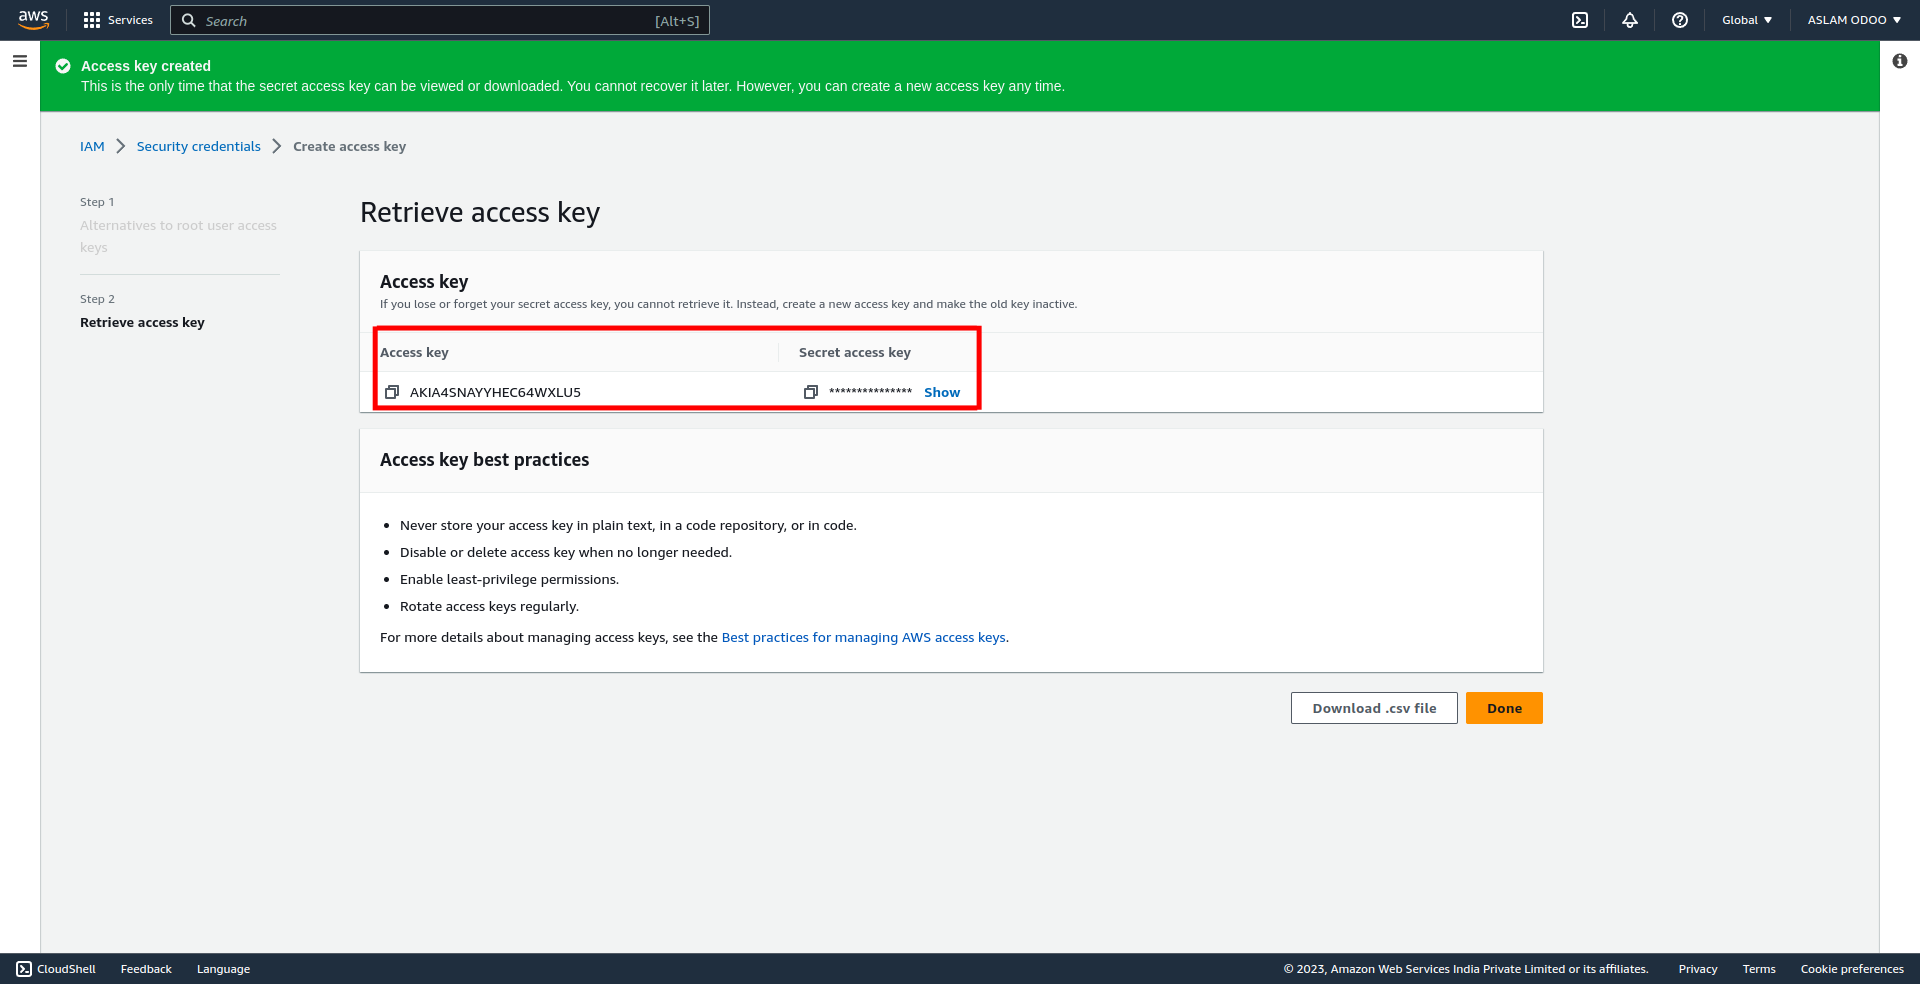Show the hidden secret access key
The image size is (1920, 984).
coord(942,392)
